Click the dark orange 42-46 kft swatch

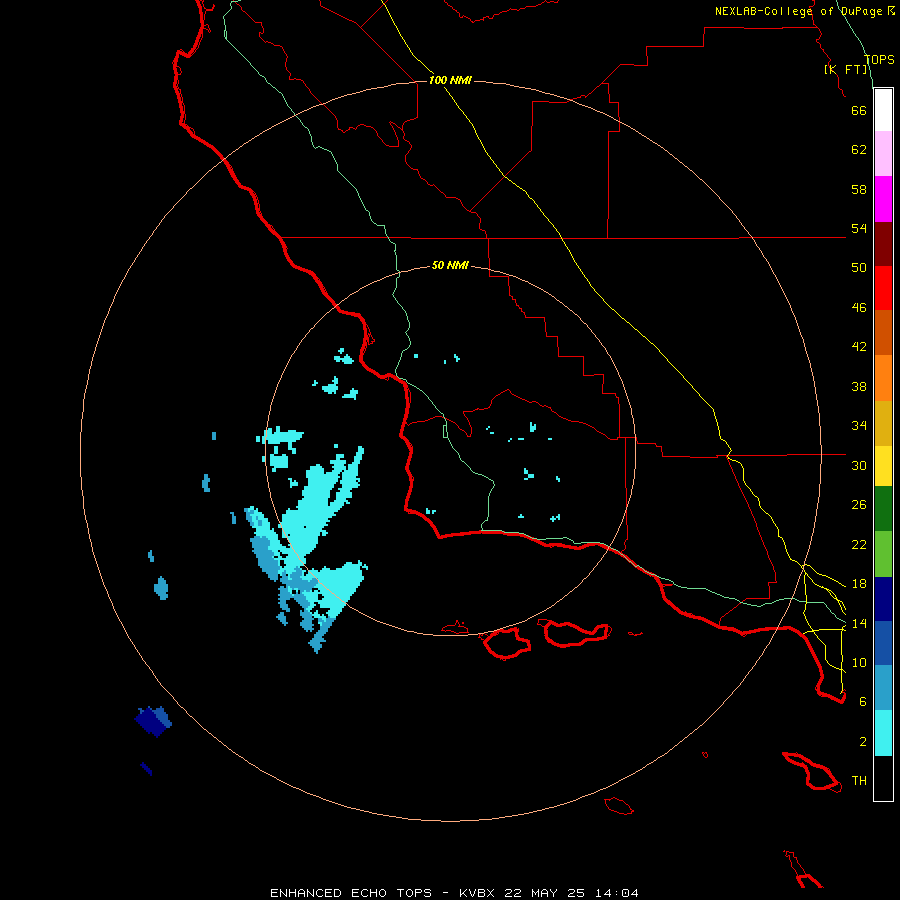coord(883,333)
